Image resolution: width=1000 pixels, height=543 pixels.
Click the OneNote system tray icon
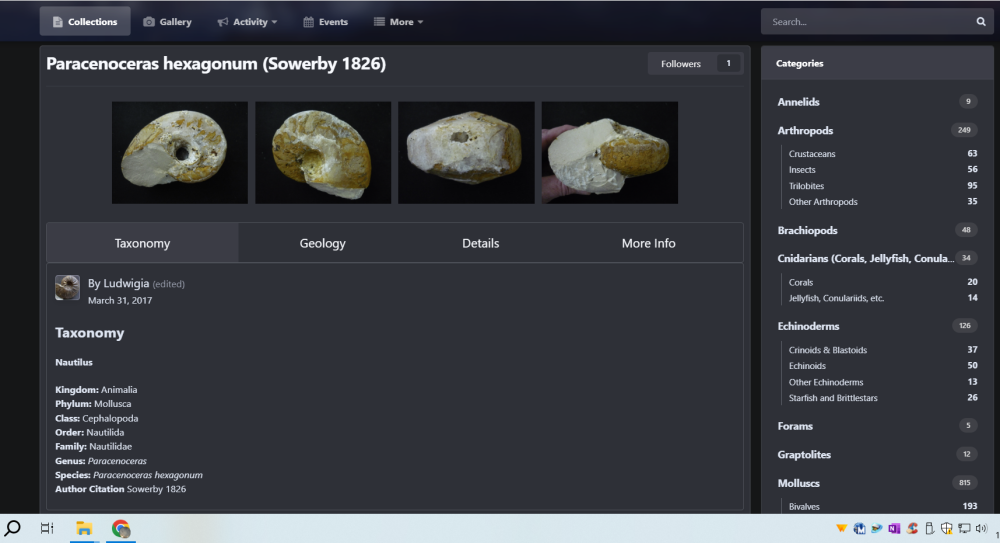tap(895, 528)
